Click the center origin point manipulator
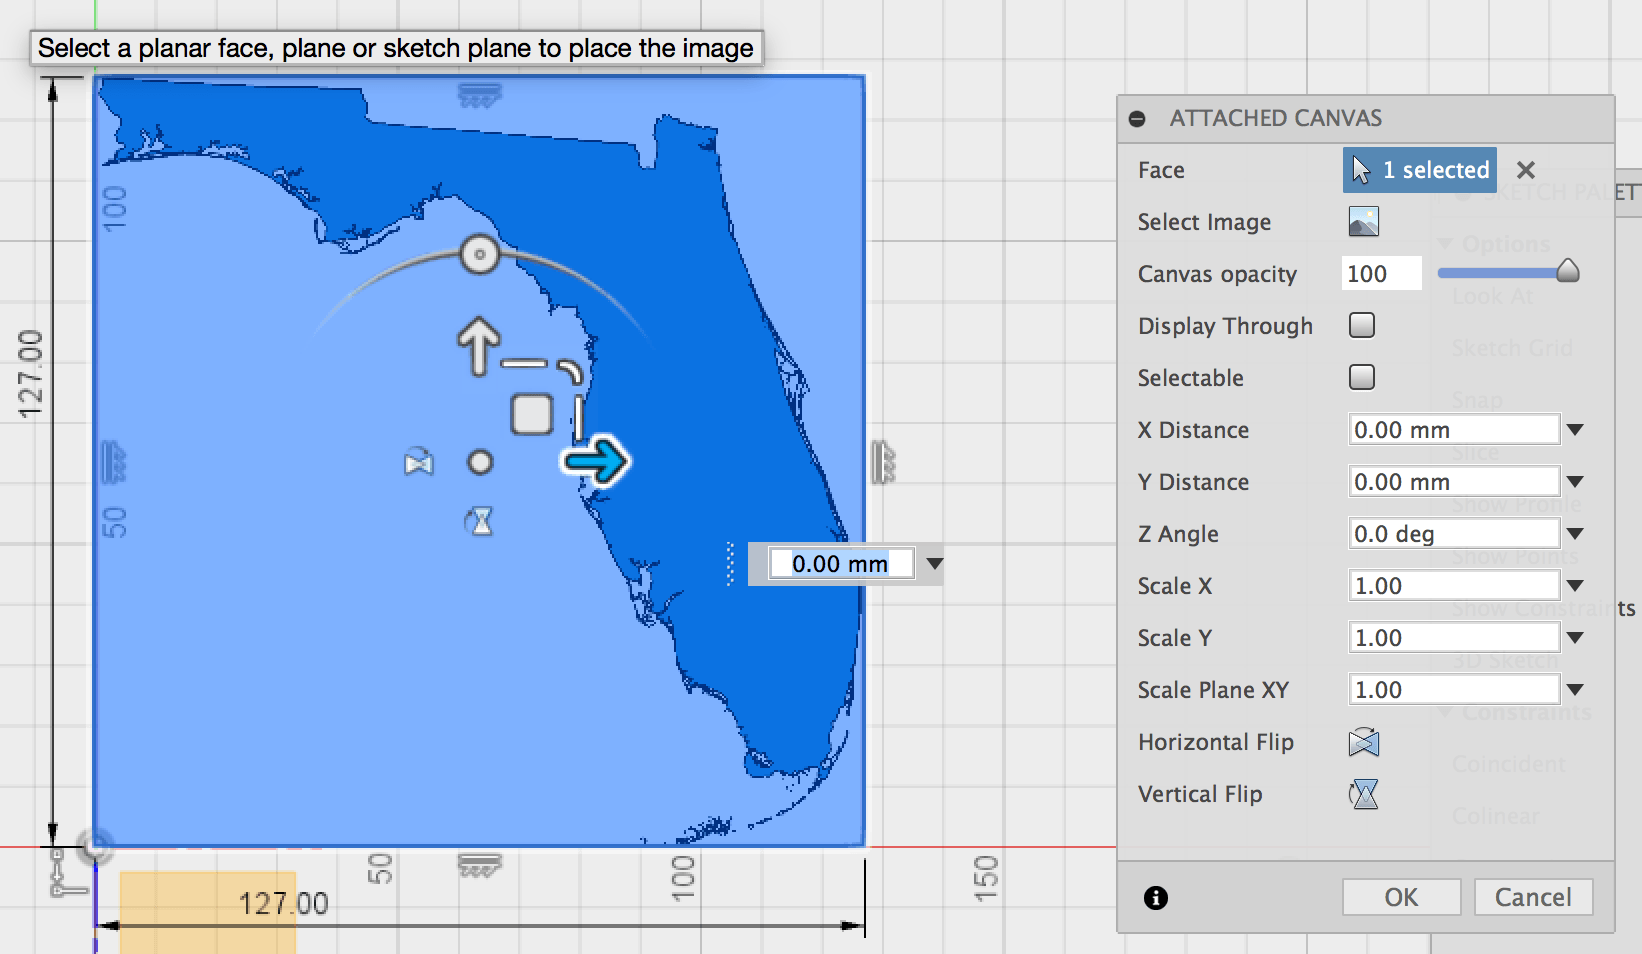The image size is (1642, 954). click(480, 462)
